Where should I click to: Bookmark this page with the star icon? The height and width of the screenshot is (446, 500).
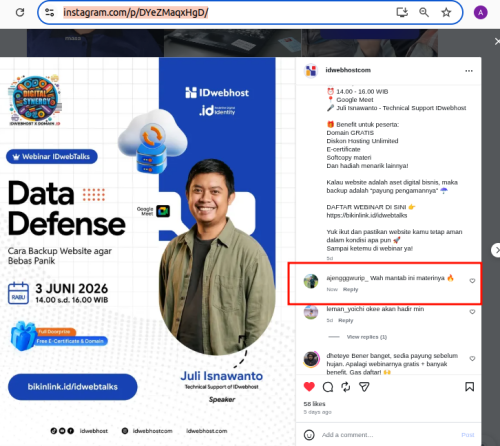coord(446,13)
